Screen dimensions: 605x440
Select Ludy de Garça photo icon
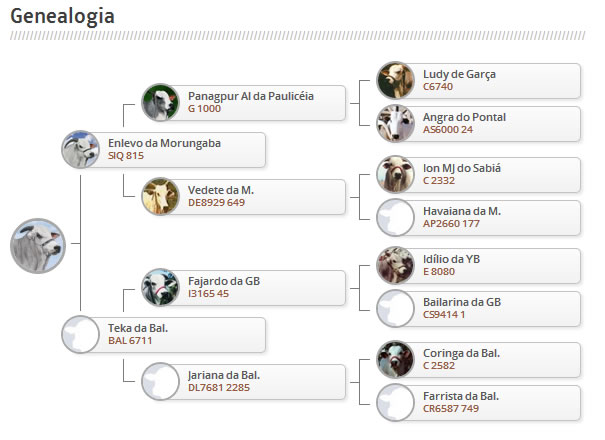pyautogui.click(x=395, y=80)
